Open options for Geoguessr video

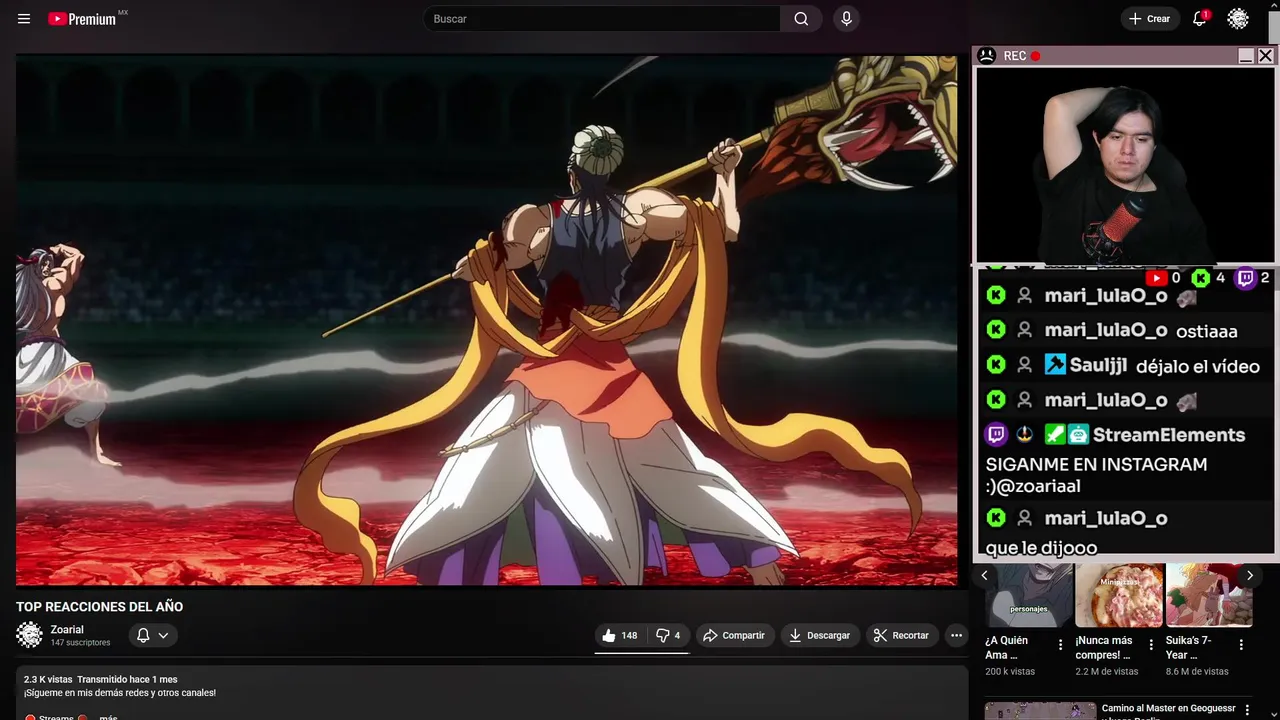[1247, 709]
